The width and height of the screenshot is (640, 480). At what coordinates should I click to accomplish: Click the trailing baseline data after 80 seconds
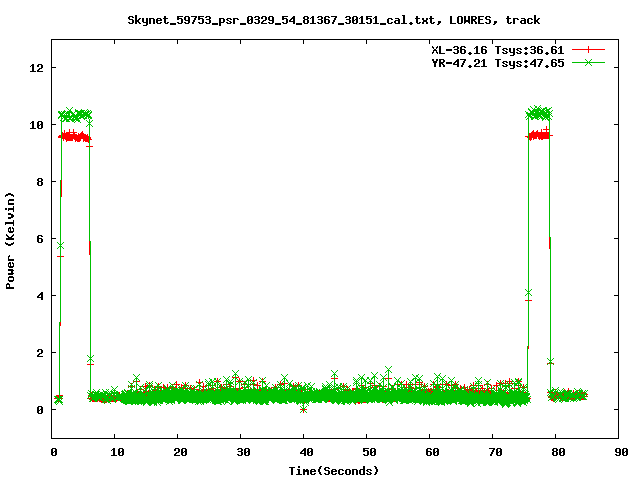pyautogui.click(x=567, y=395)
